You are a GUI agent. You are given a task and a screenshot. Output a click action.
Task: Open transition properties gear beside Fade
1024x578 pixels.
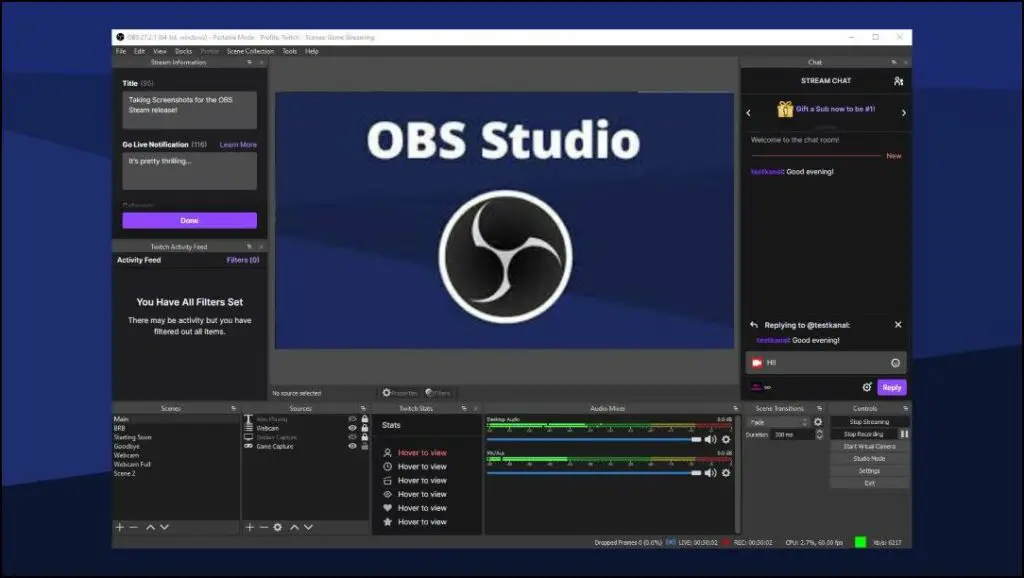tap(818, 422)
